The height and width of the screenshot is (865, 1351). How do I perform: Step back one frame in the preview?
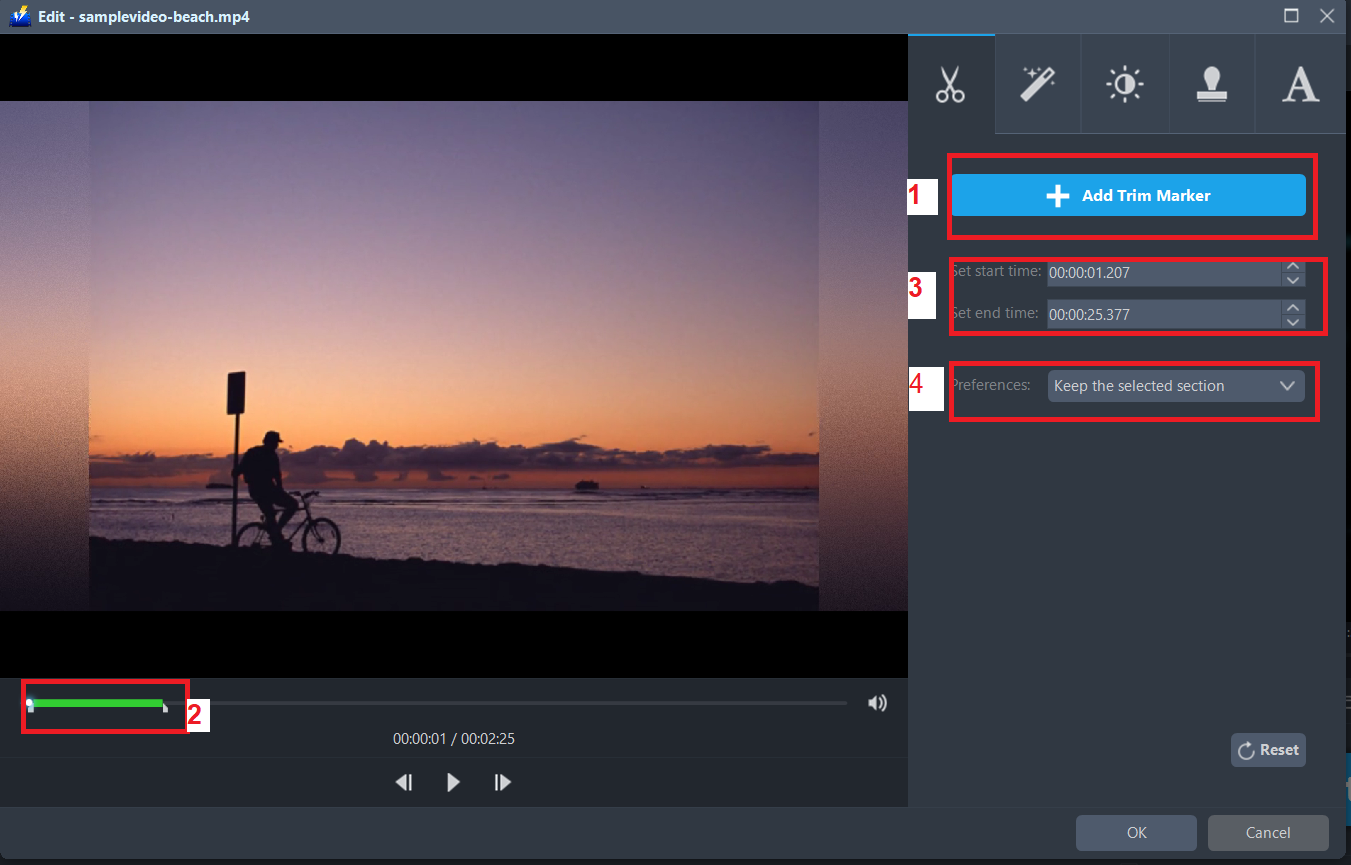point(404,782)
